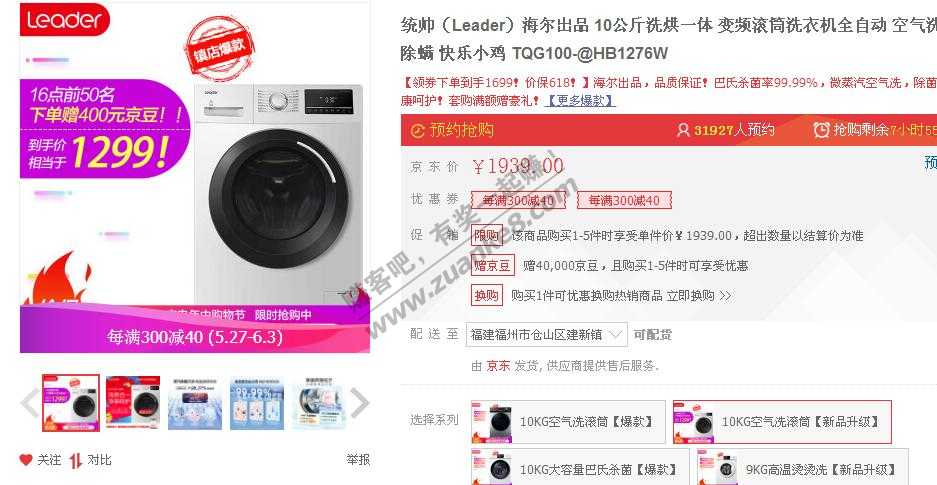Click the person icon beside 31927人预约

point(683,130)
